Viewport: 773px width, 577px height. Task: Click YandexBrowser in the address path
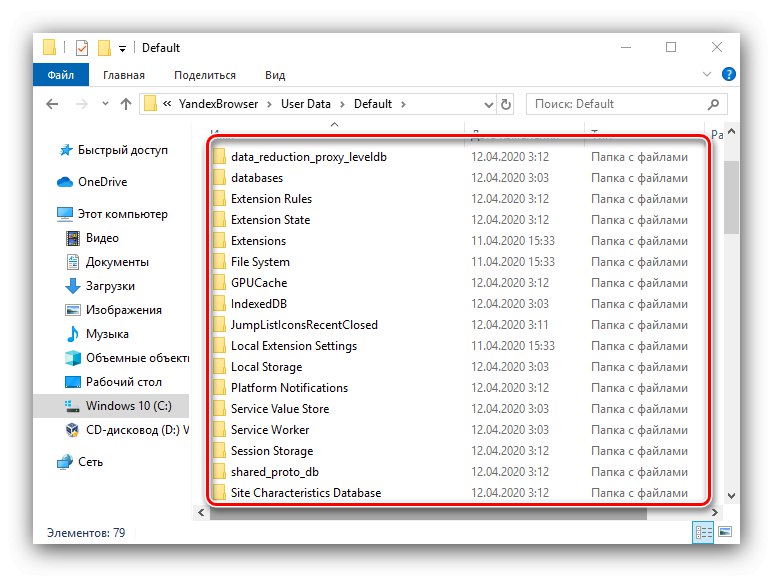[x=218, y=104]
